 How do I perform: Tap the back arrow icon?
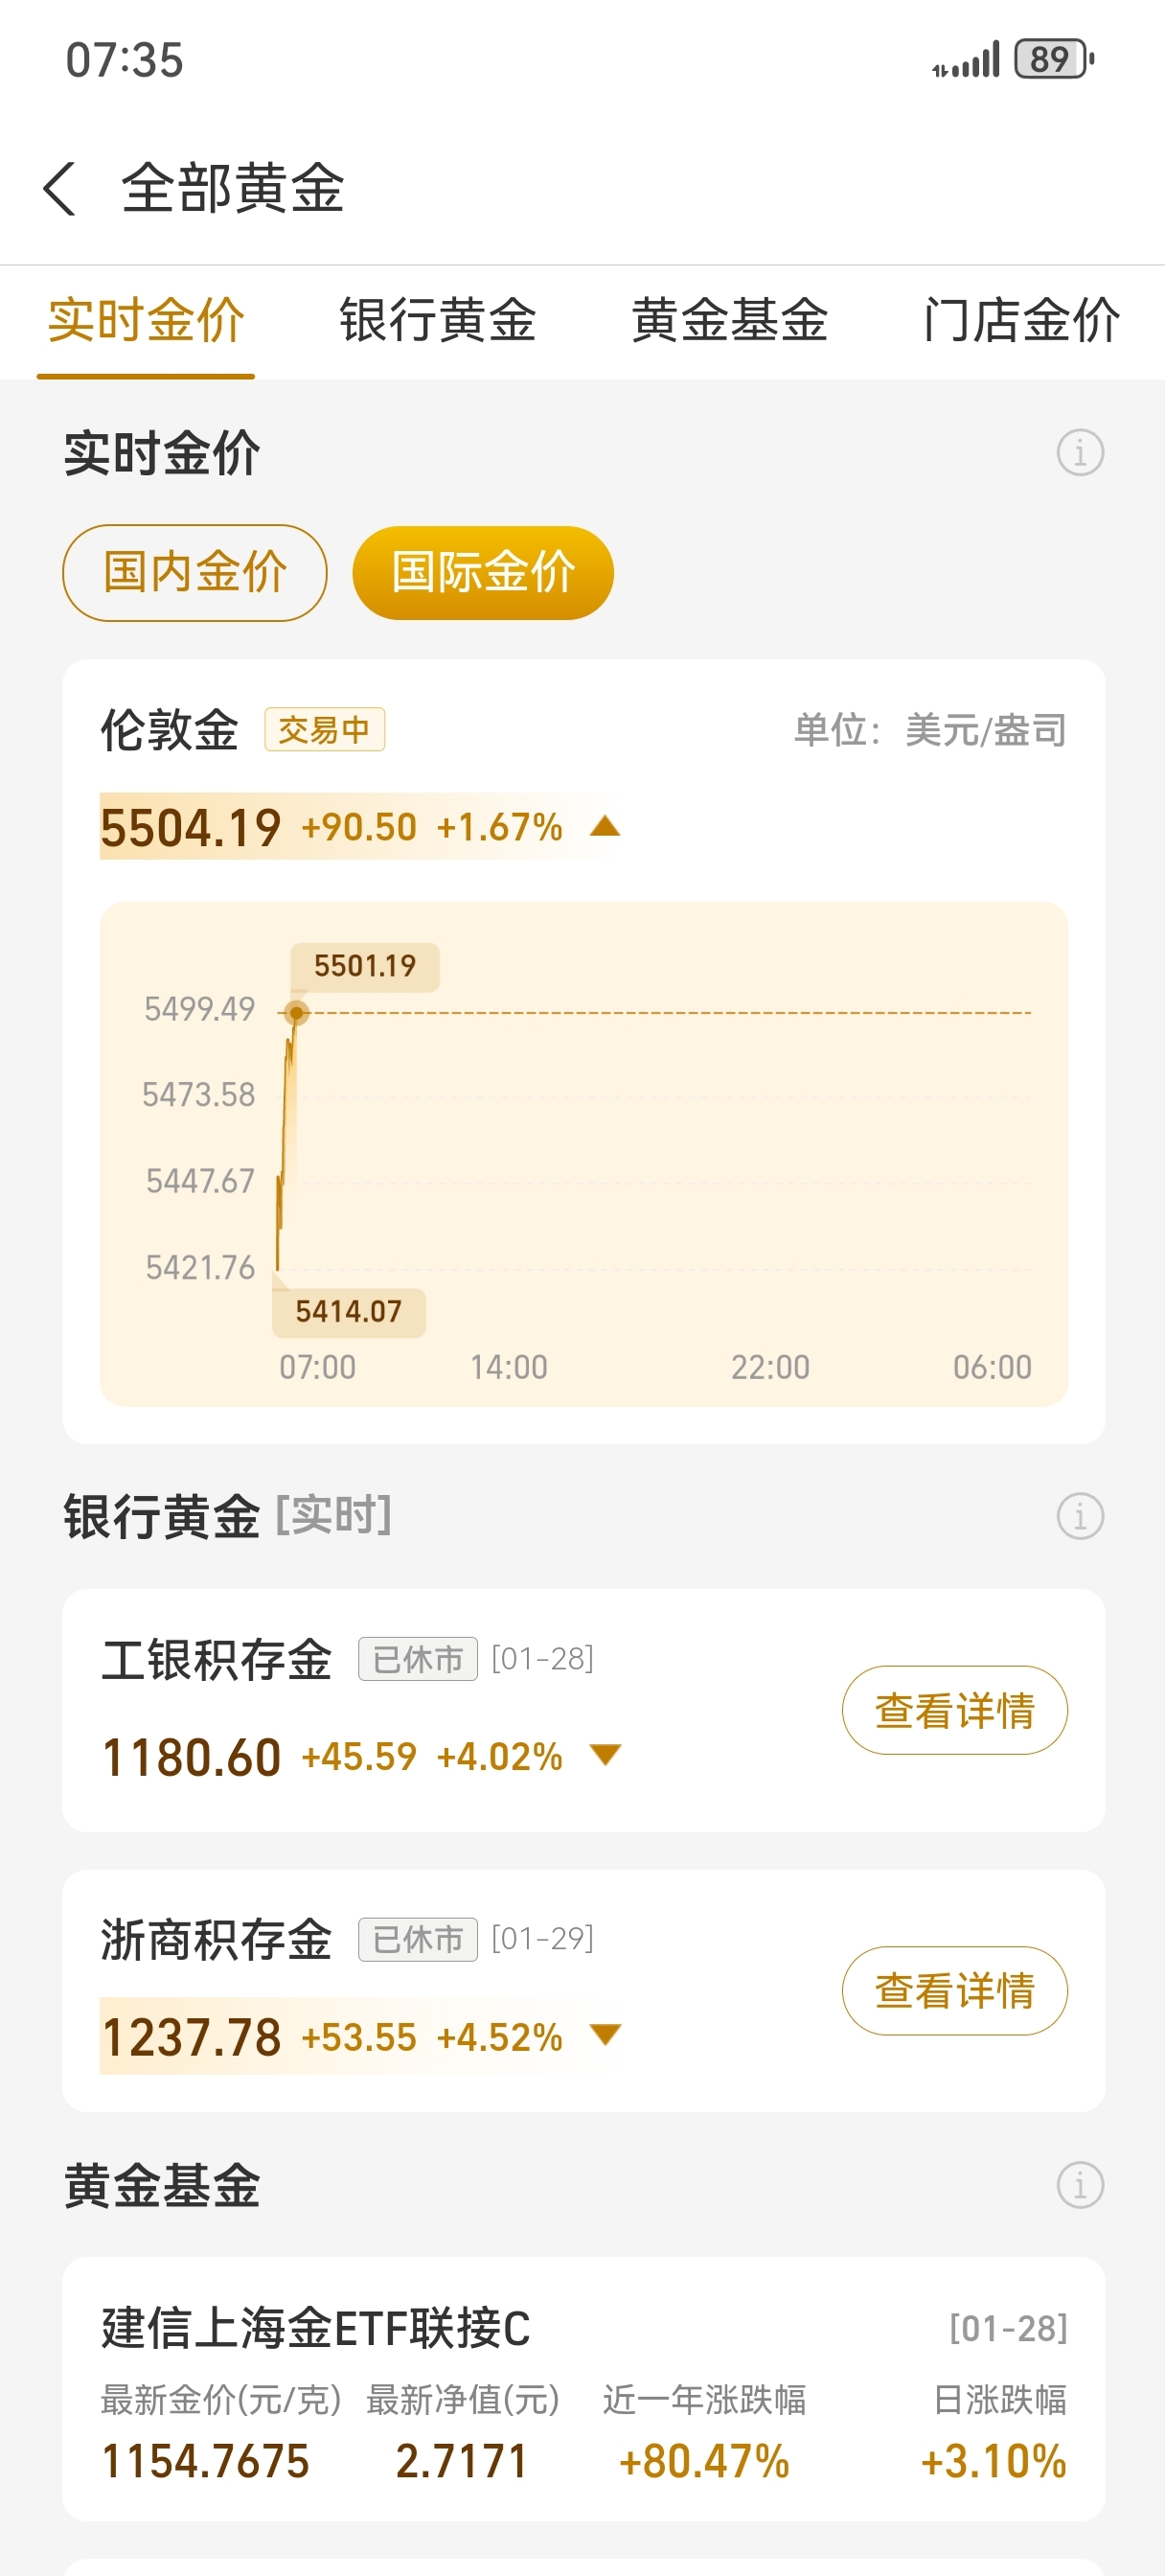coord(60,188)
